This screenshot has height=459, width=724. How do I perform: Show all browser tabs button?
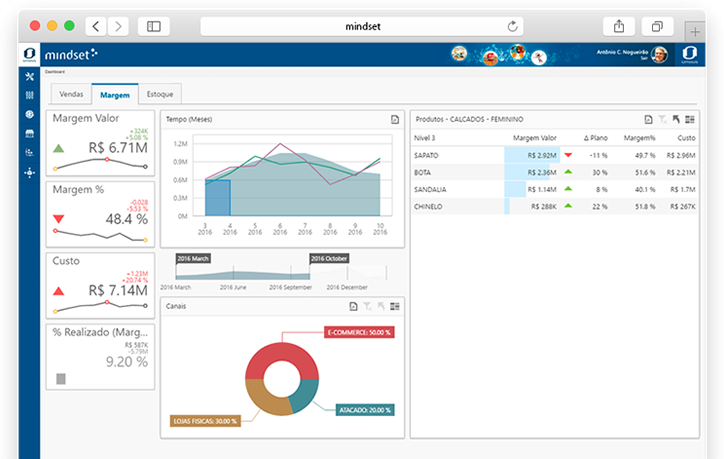click(x=657, y=26)
